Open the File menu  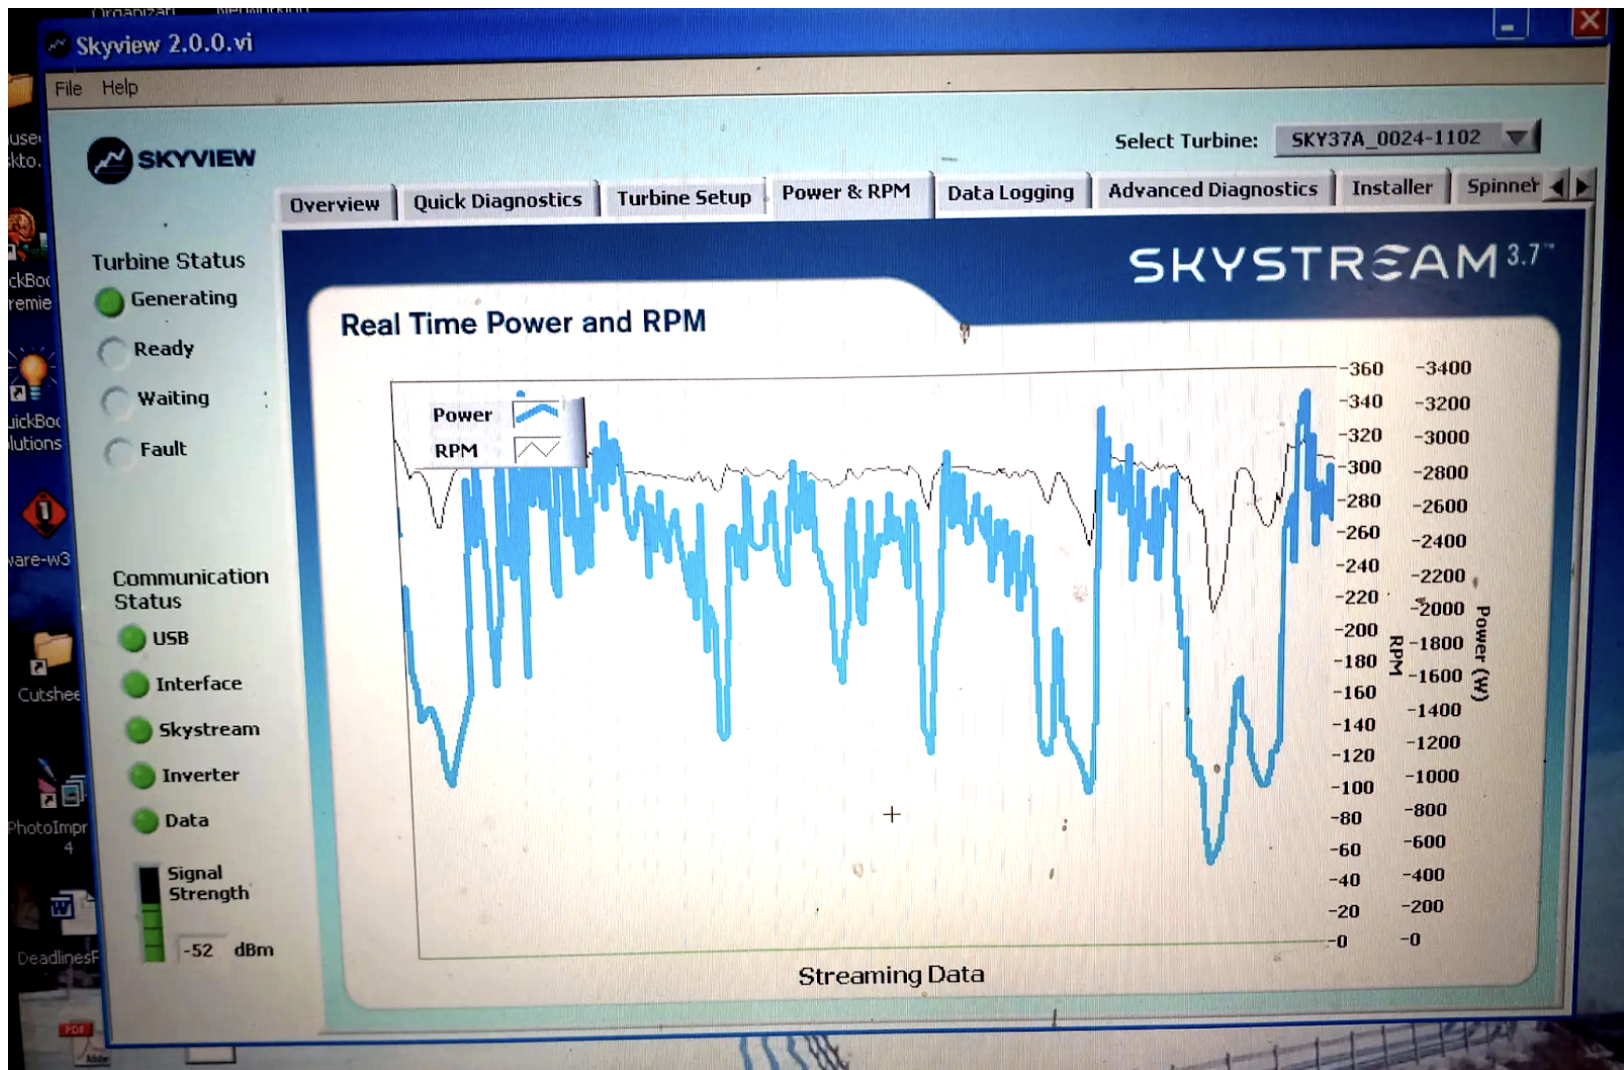[68, 88]
